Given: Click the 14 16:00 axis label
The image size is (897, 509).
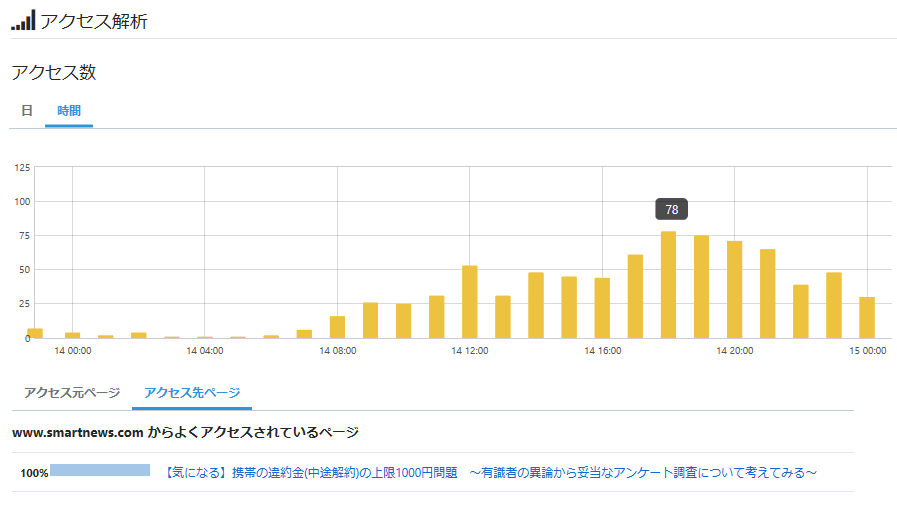Looking at the screenshot, I should point(602,351).
